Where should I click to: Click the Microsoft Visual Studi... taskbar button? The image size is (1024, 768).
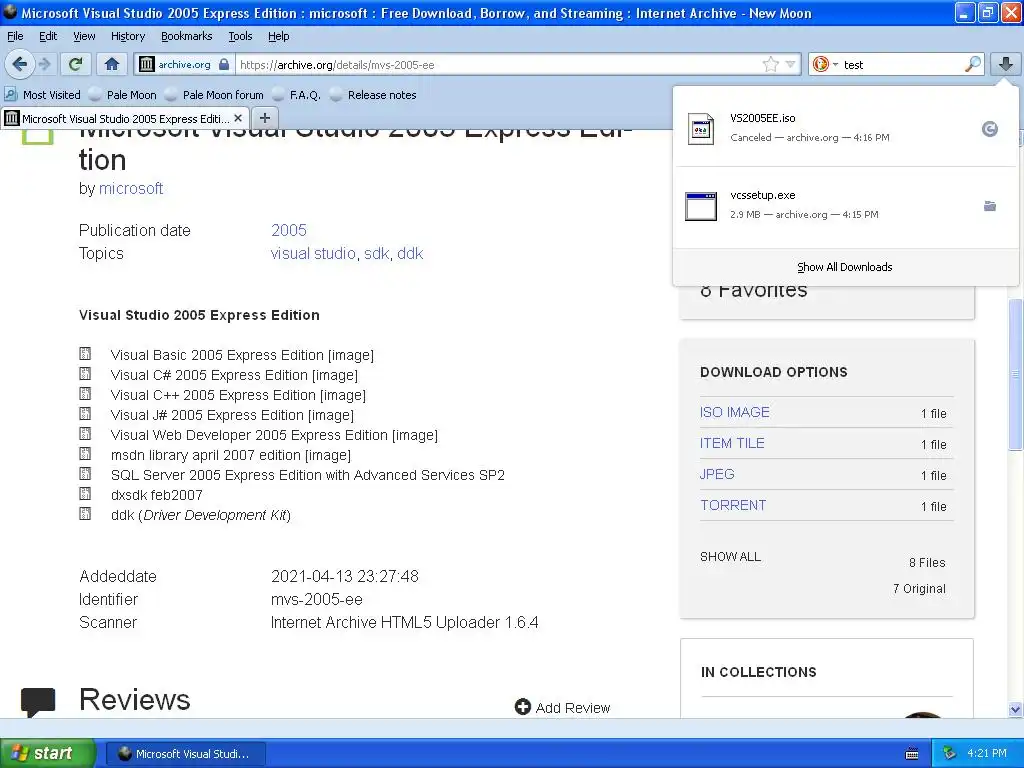pos(185,754)
